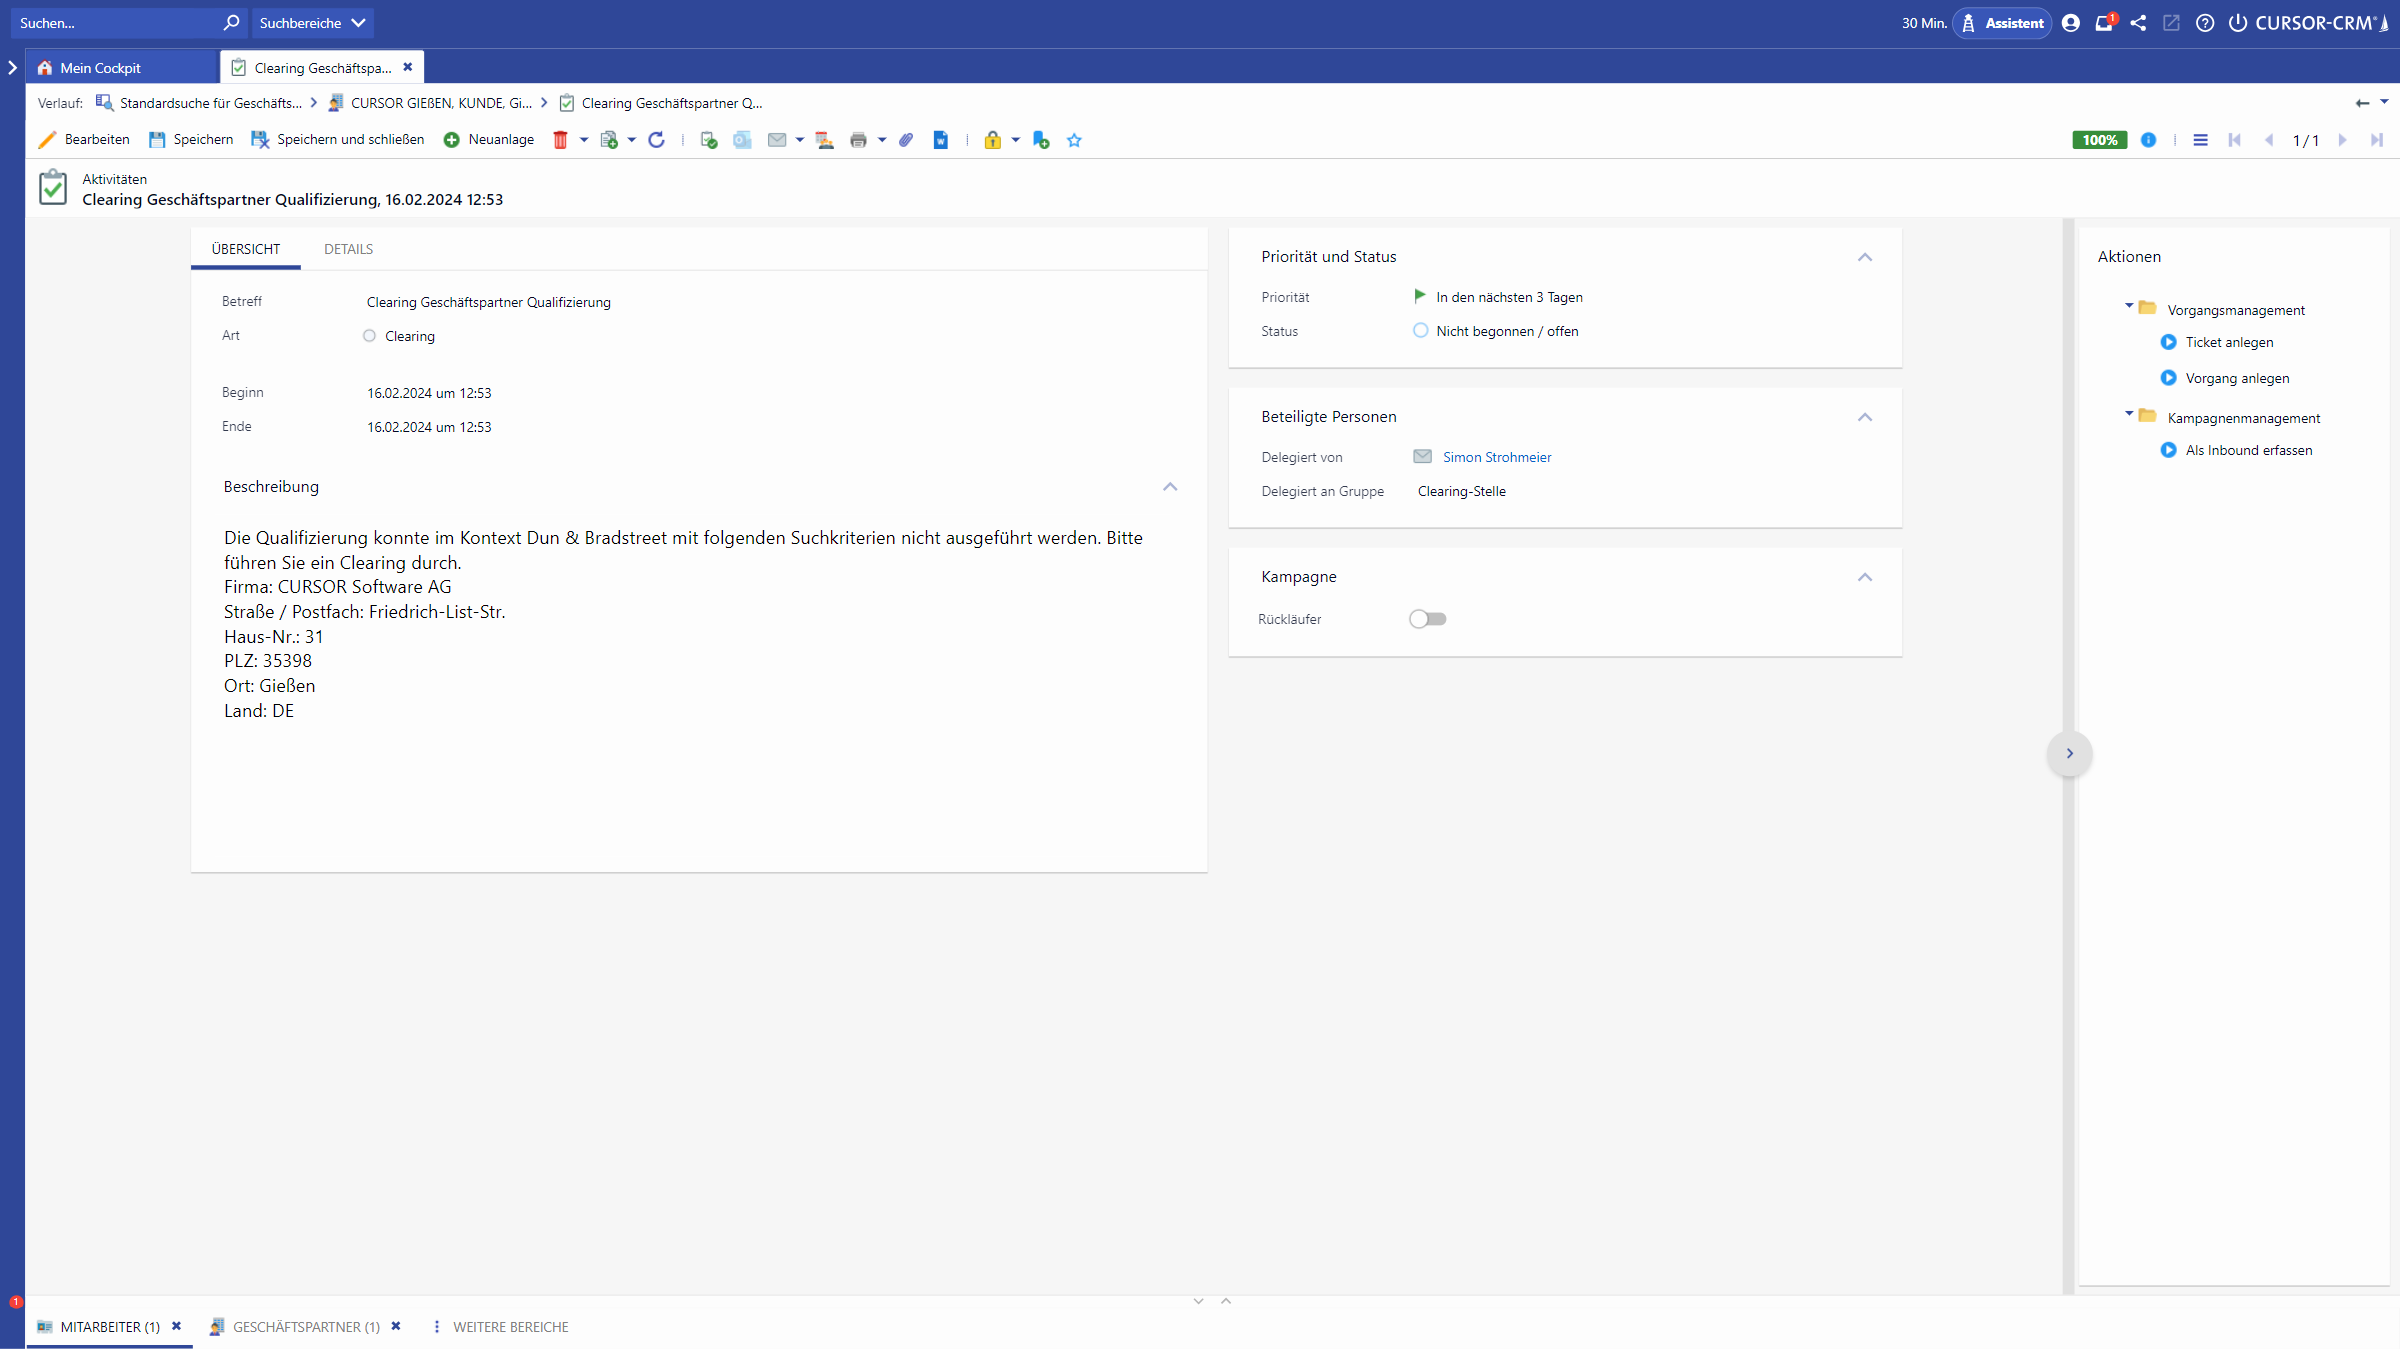
Task: Open the GESCHÄFTSPARTNER (1) bottom tab
Action: (306, 1327)
